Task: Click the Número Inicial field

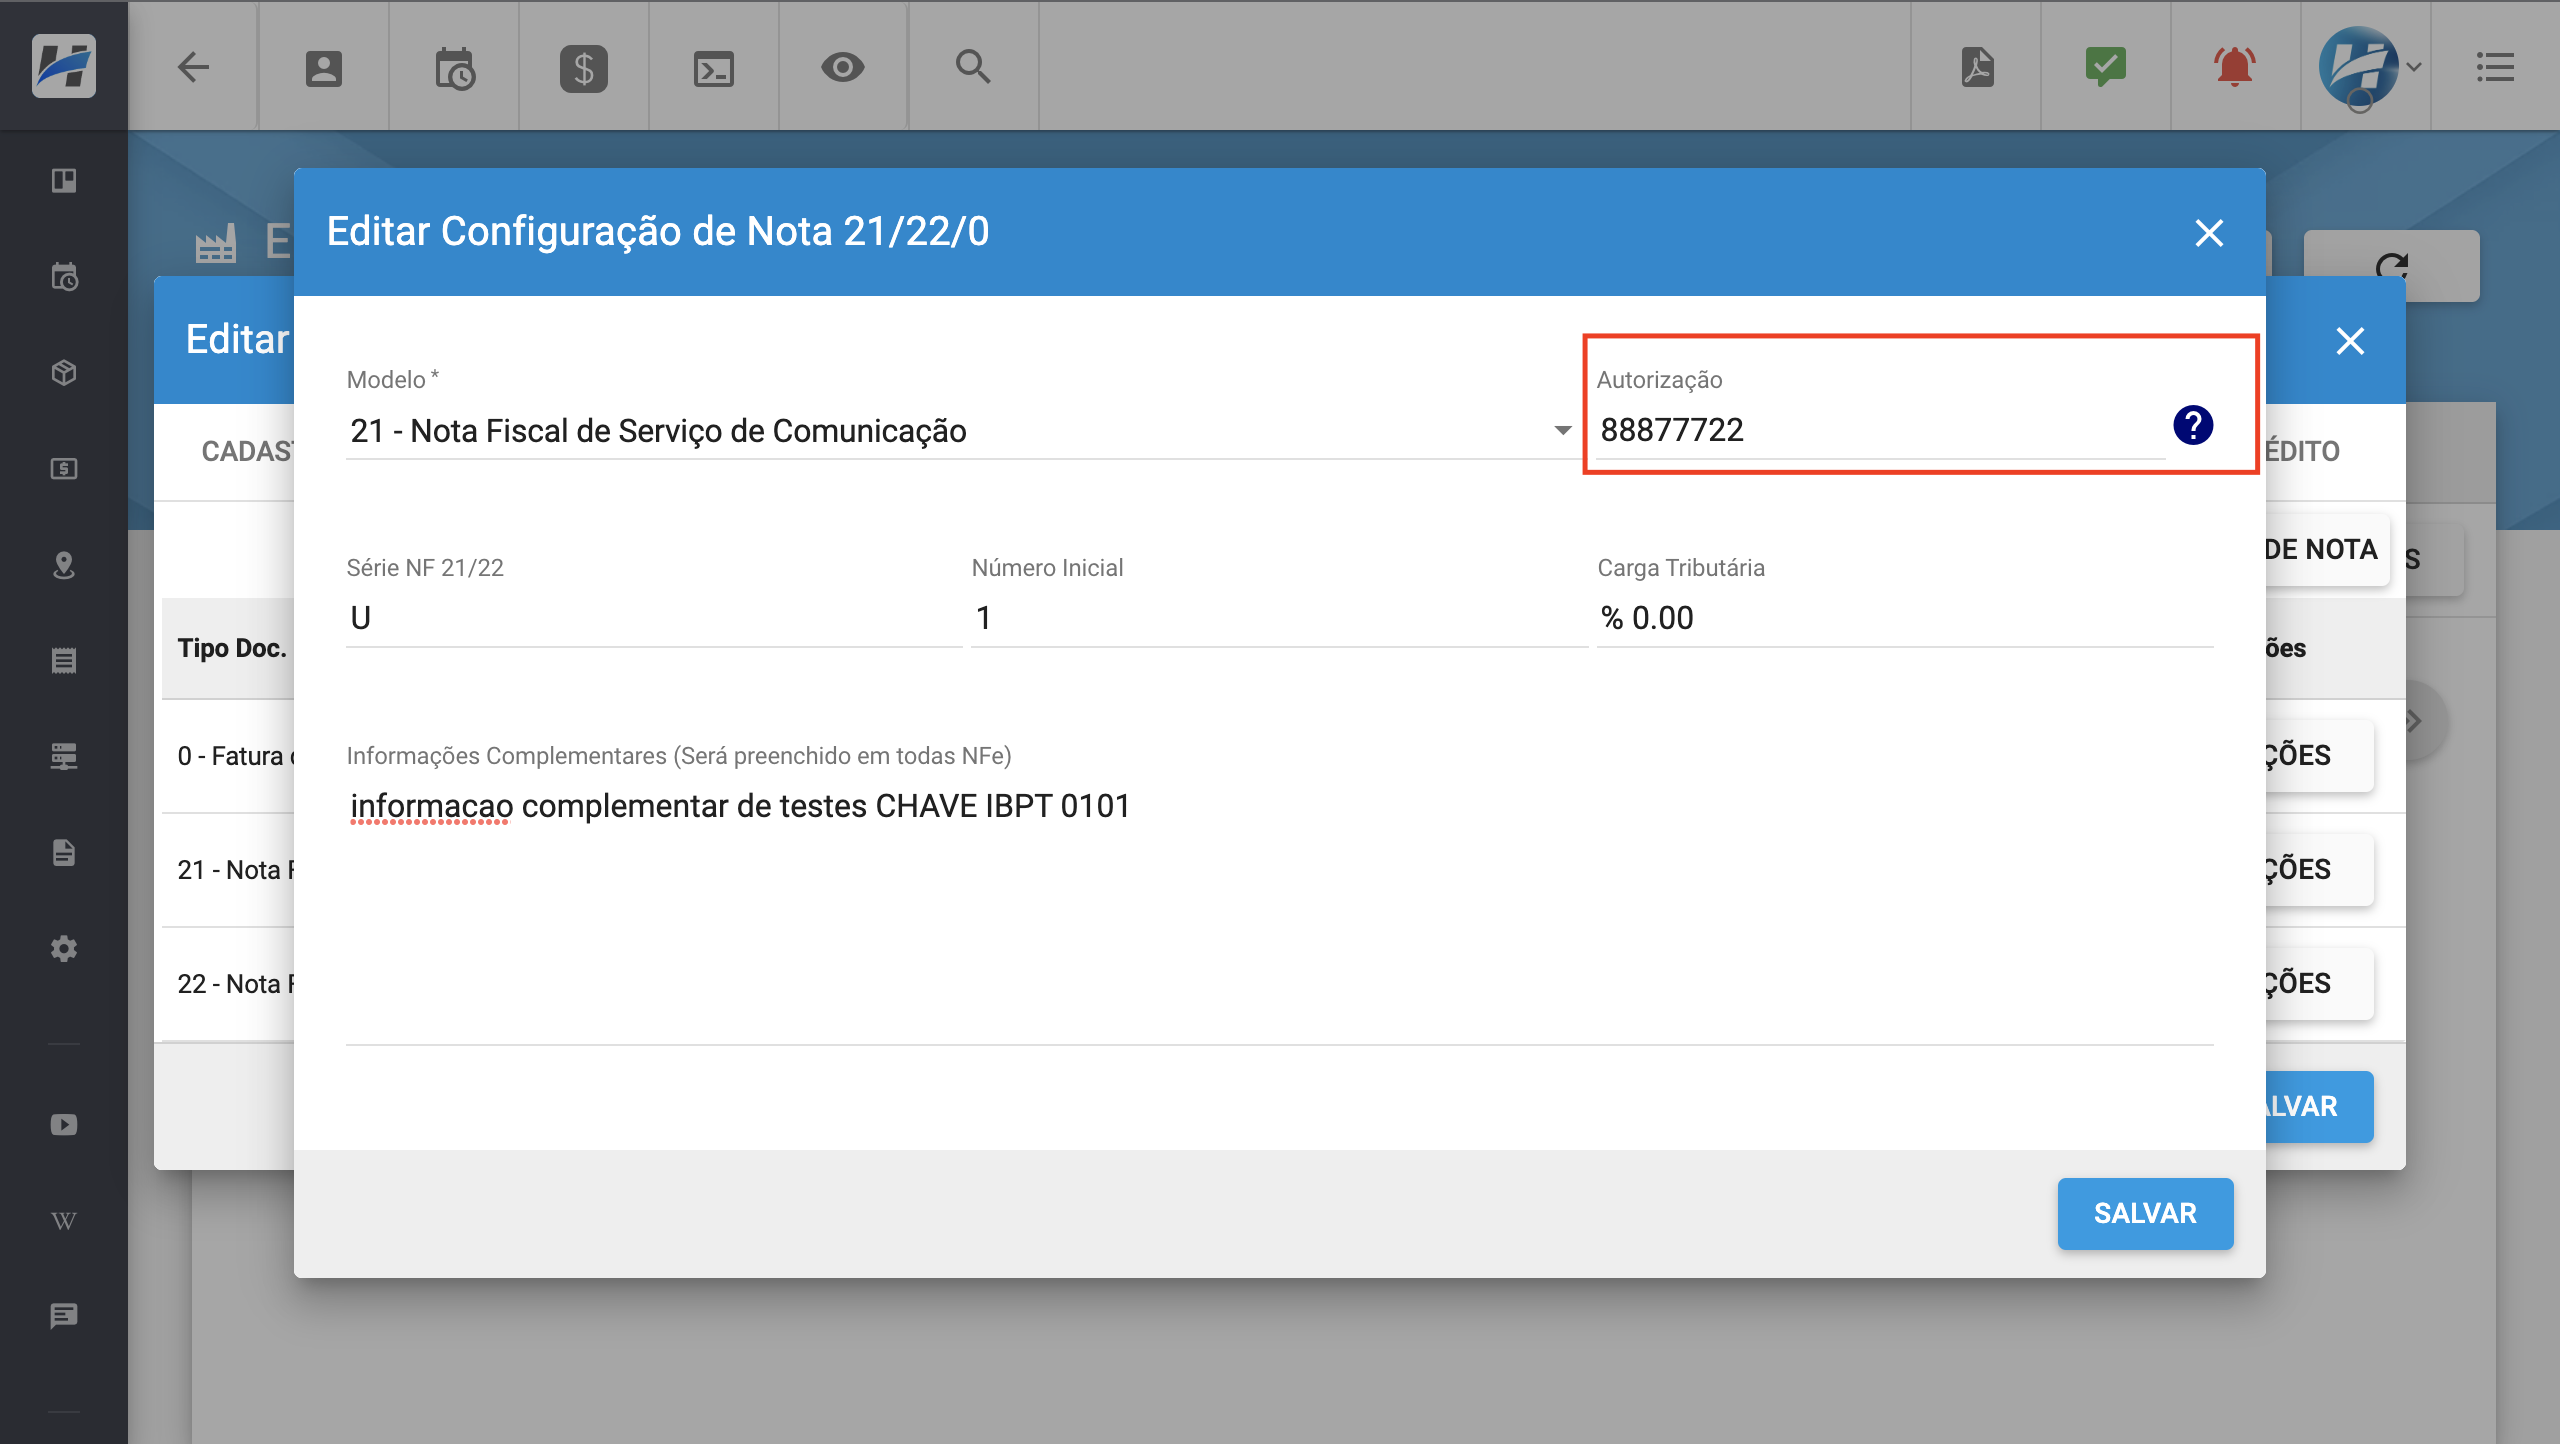Action: 1279,618
